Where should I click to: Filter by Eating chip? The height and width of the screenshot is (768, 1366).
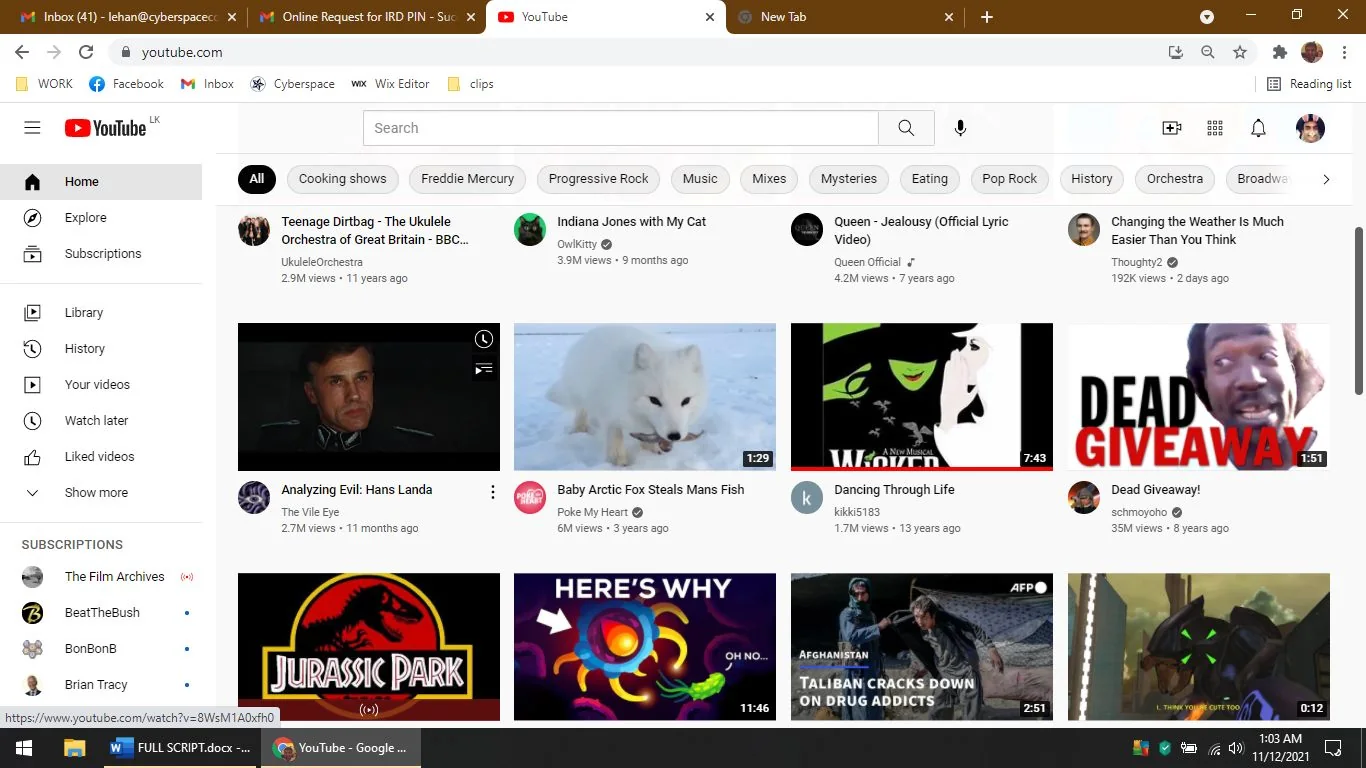click(x=930, y=179)
